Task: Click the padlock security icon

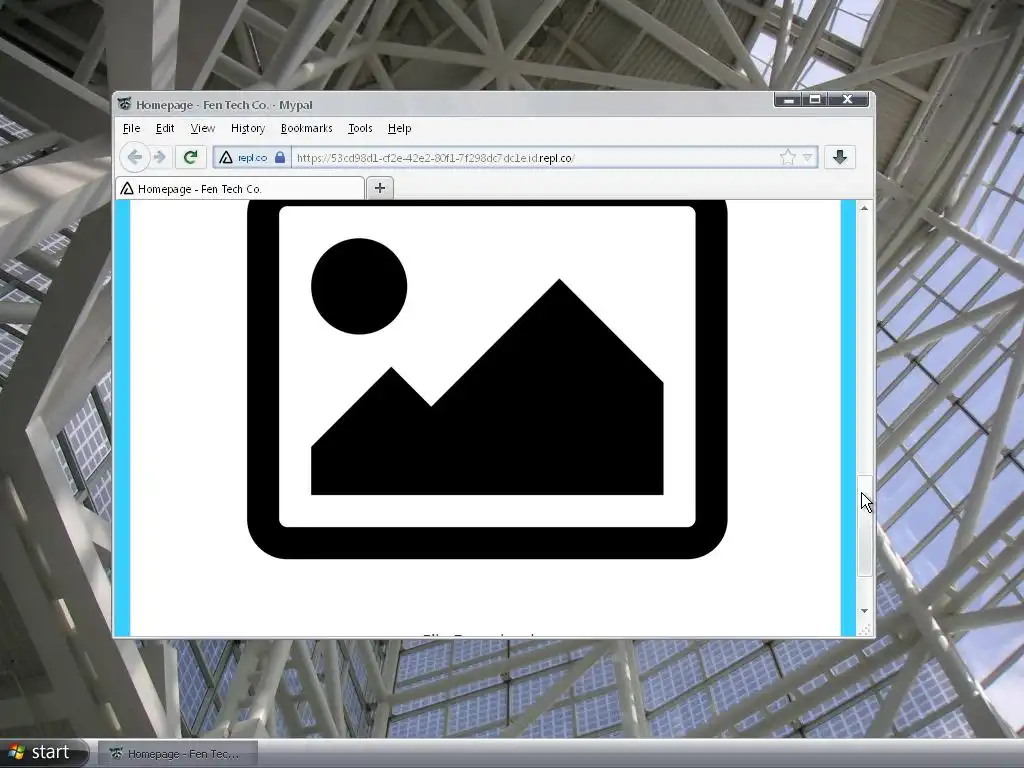Action: coord(280,157)
